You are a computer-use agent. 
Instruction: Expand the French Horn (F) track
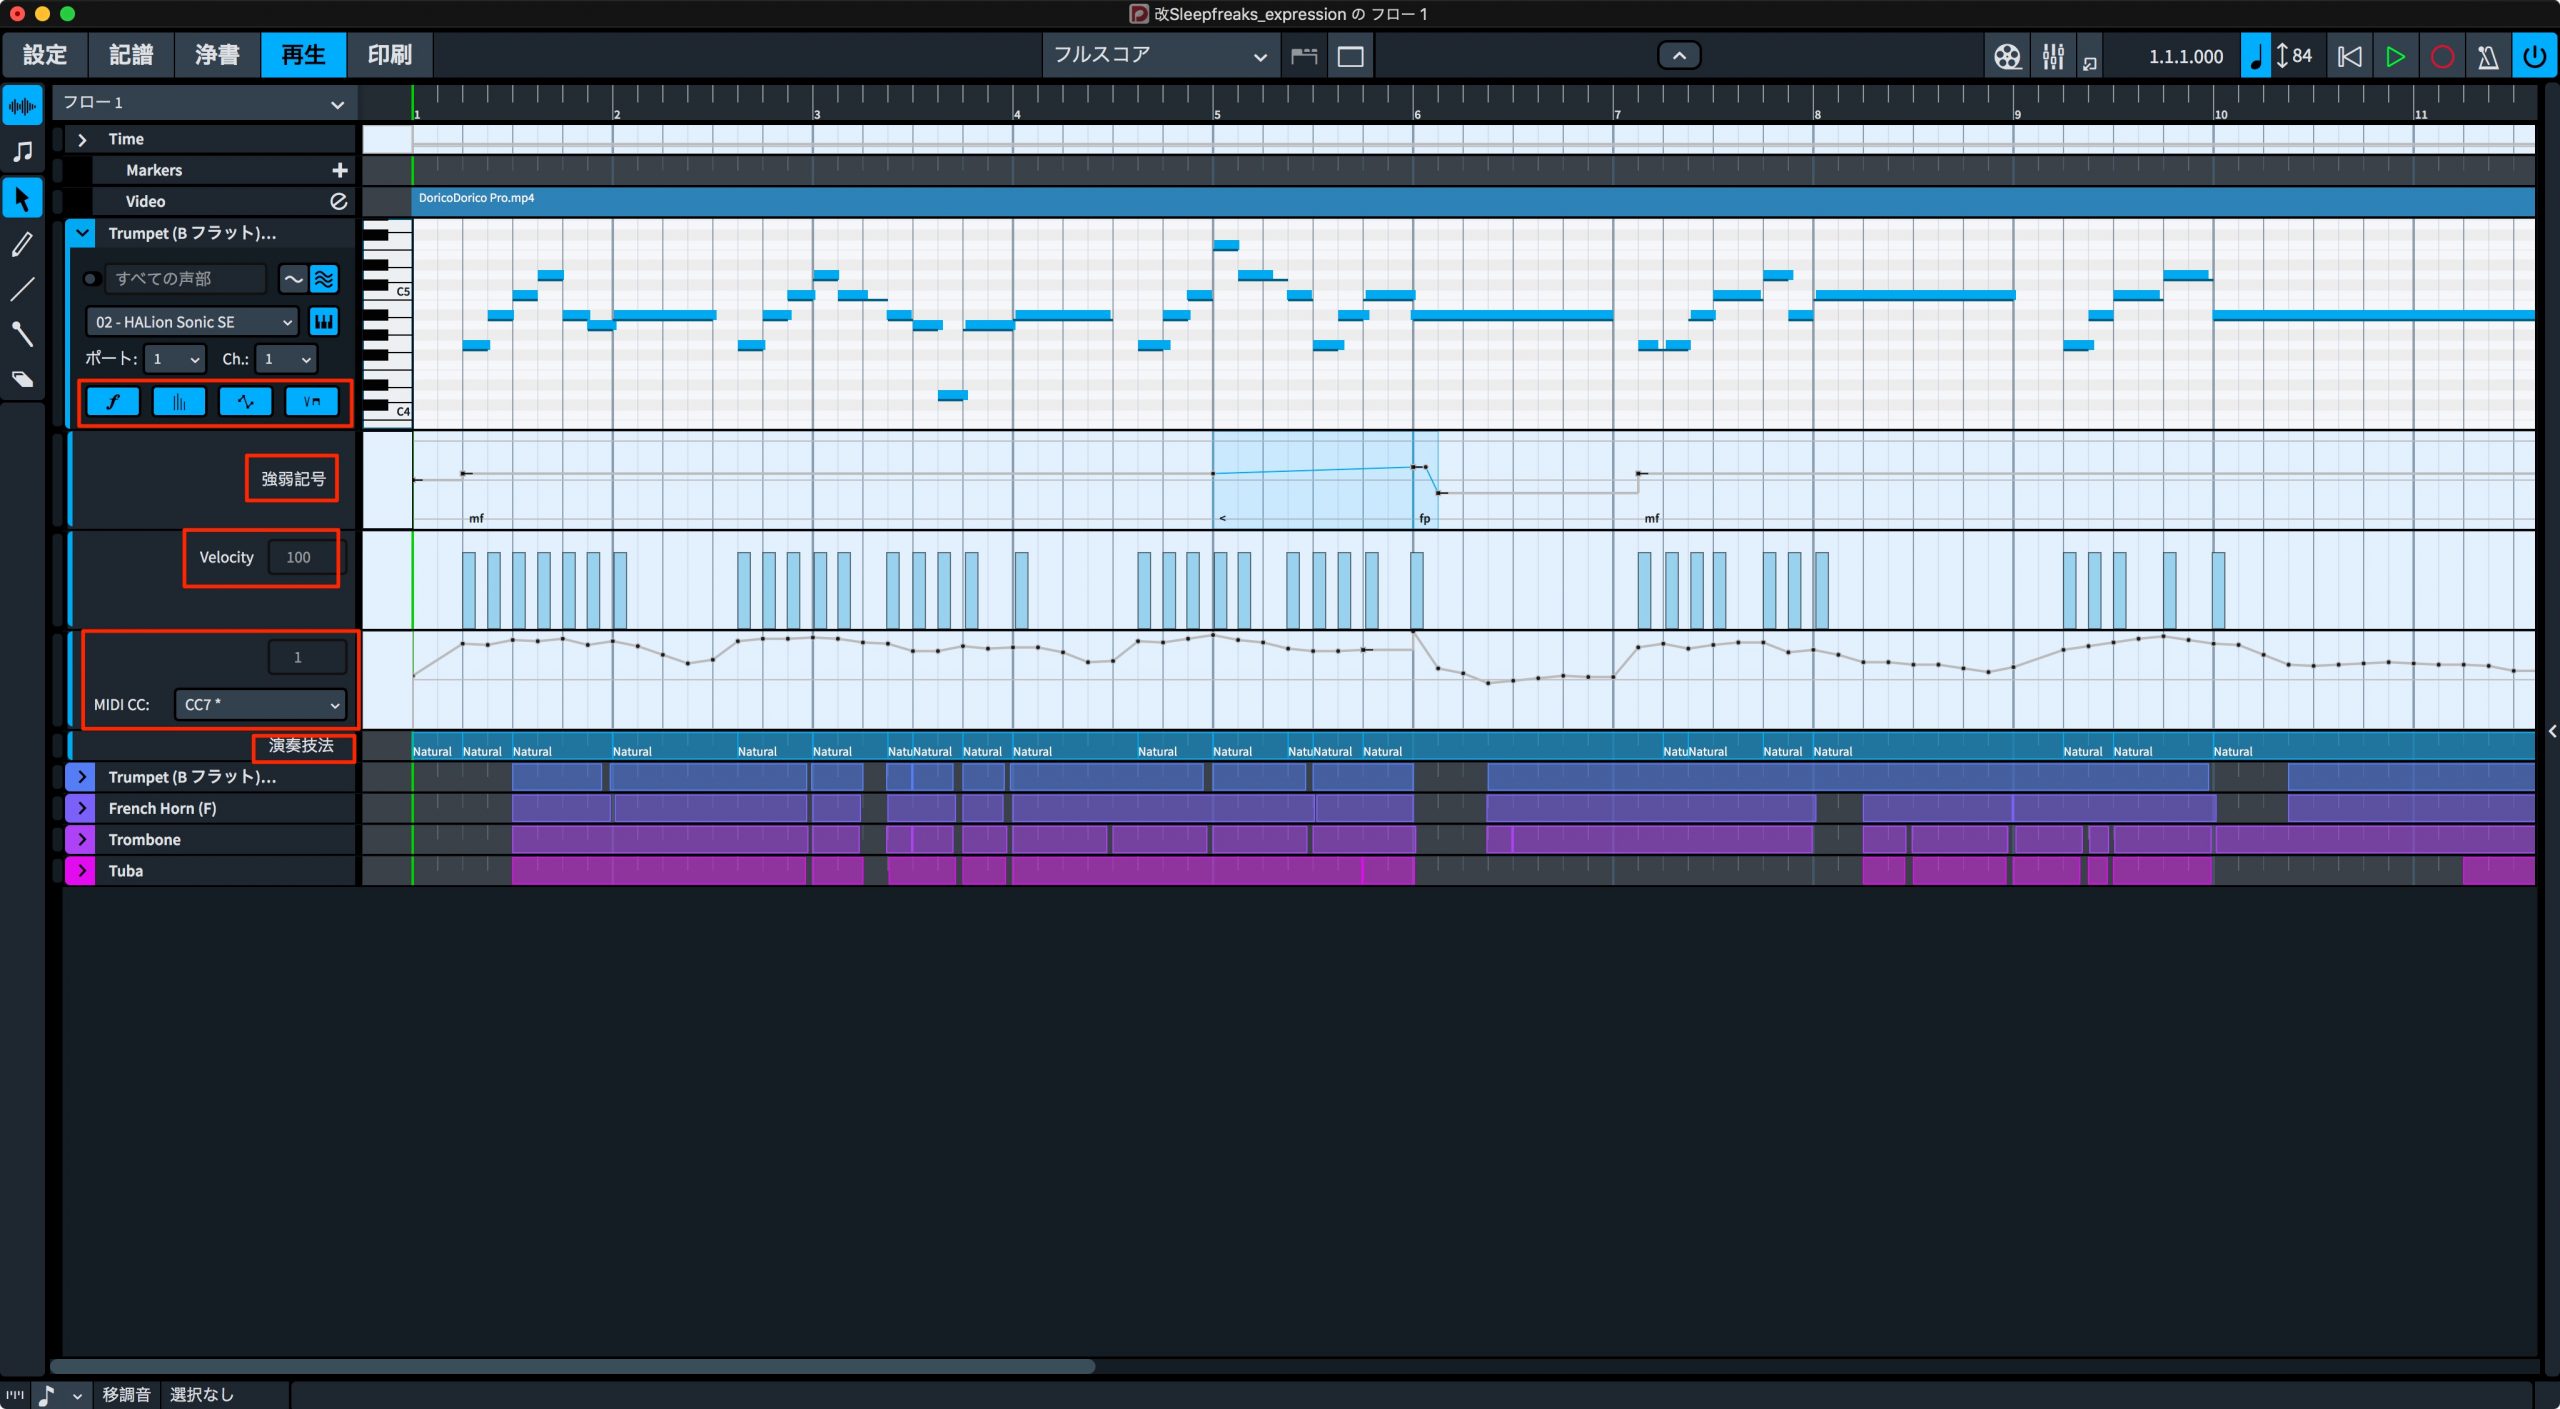(x=82, y=808)
